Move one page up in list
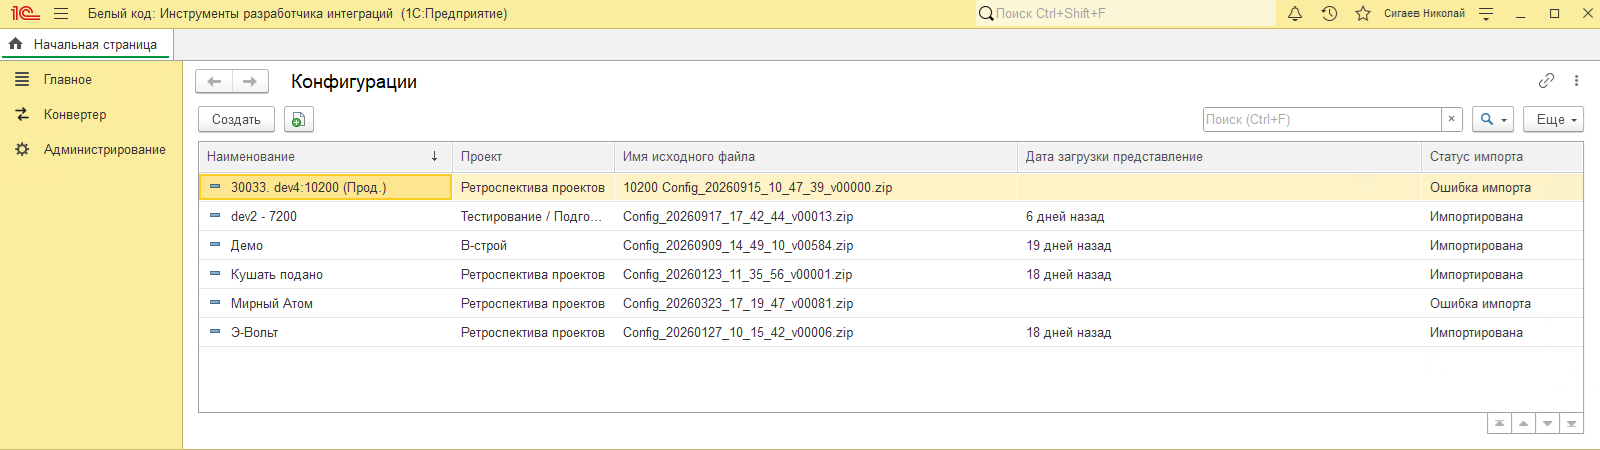This screenshot has width=1600, height=450. 1523,424
